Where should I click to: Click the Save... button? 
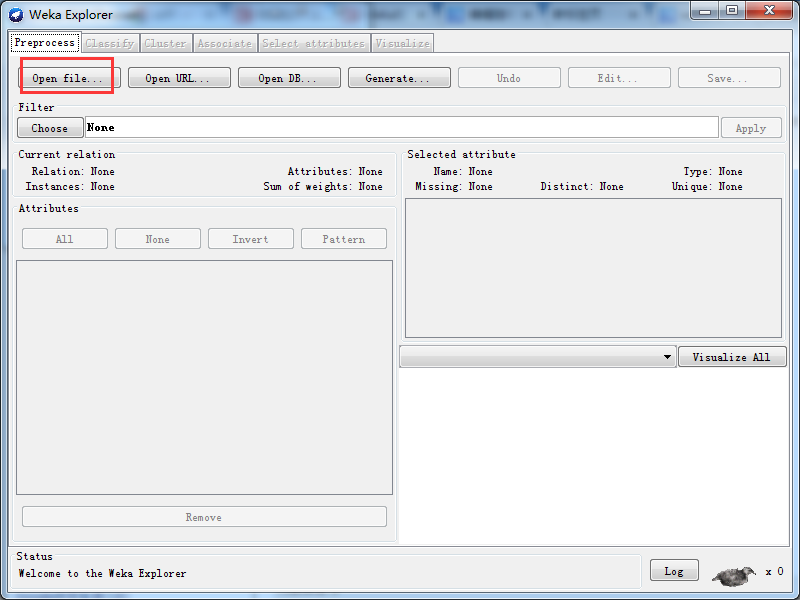(x=729, y=78)
